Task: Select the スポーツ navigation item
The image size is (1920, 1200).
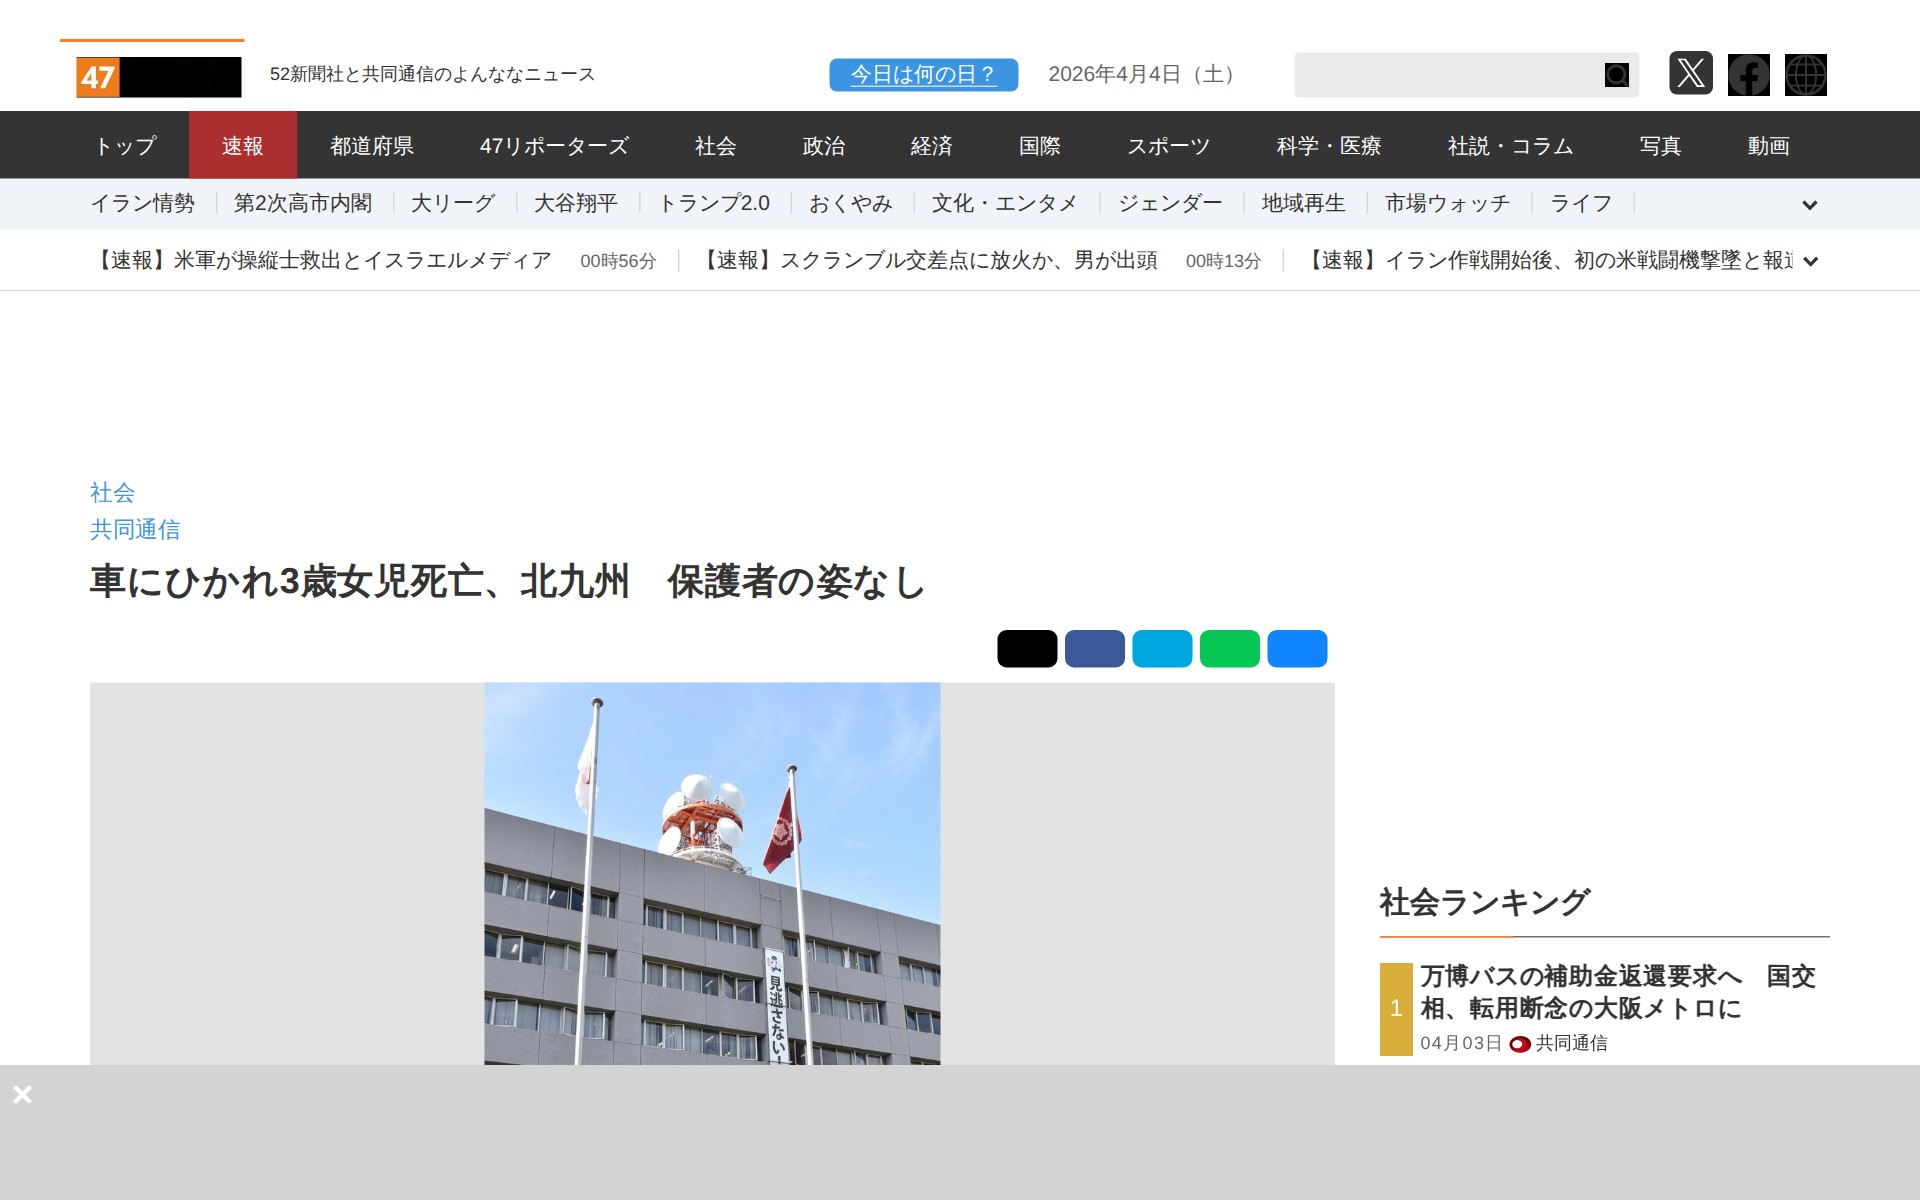Action: [x=1168, y=146]
